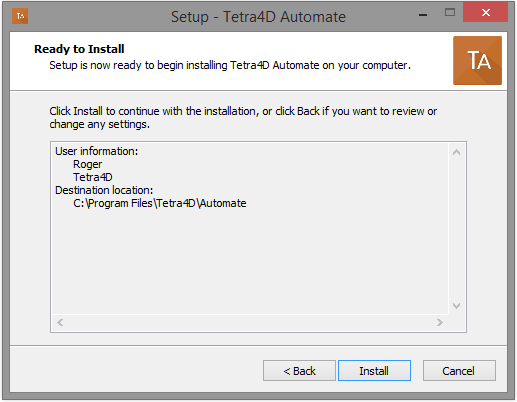Click the user name Roger in summary
517x402 pixels.
click(x=88, y=164)
